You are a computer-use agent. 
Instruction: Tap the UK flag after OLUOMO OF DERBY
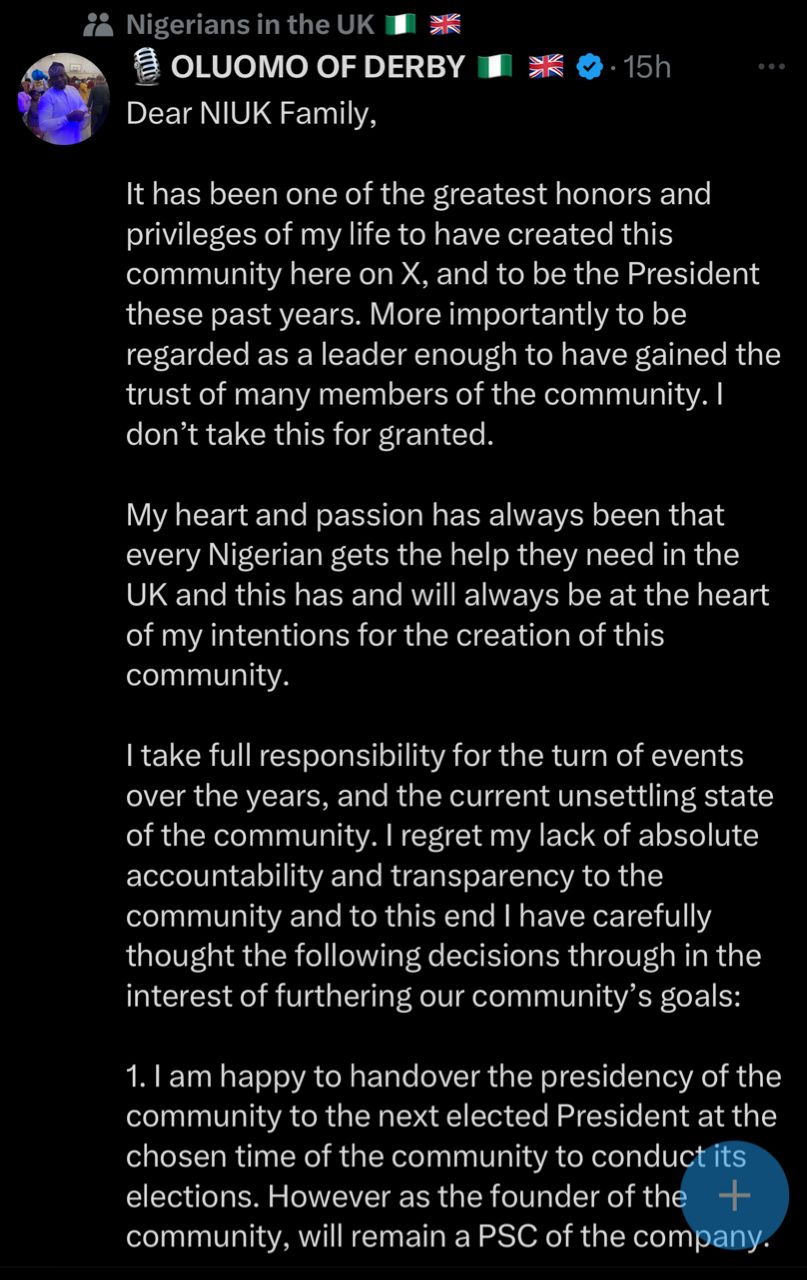pyautogui.click(x=545, y=67)
